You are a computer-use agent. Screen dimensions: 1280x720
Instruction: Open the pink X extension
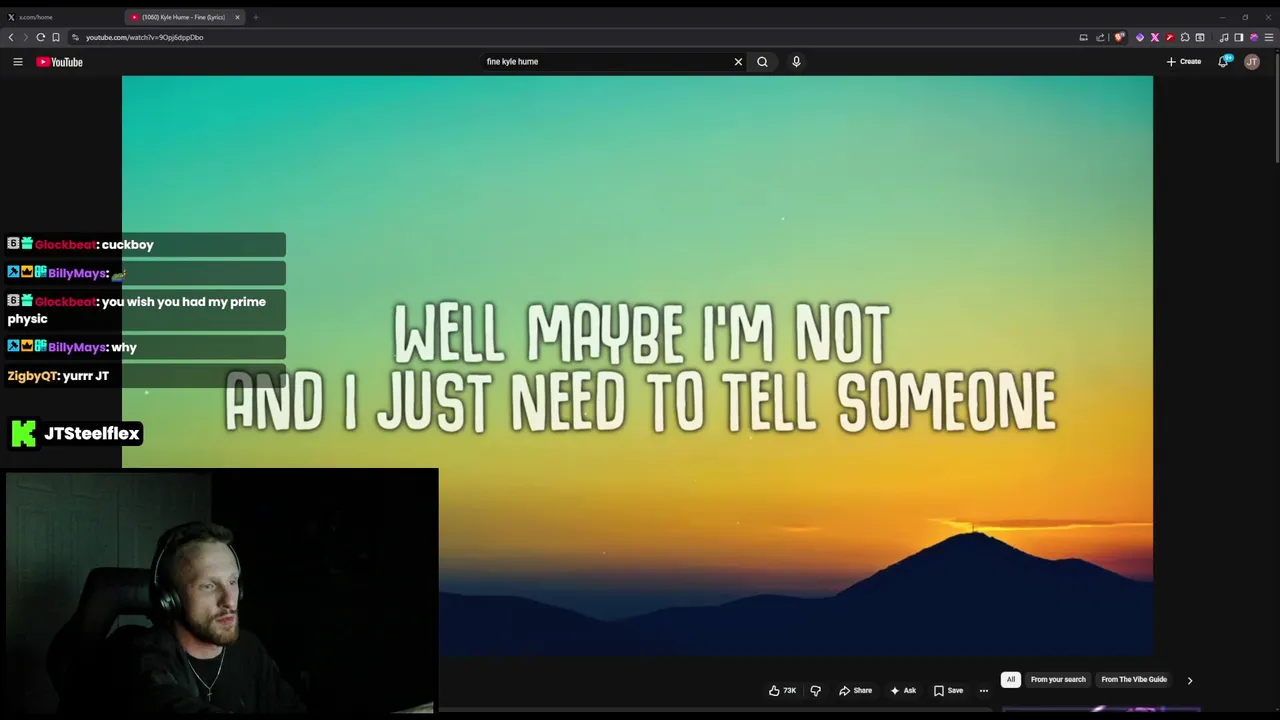coord(1154,37)
